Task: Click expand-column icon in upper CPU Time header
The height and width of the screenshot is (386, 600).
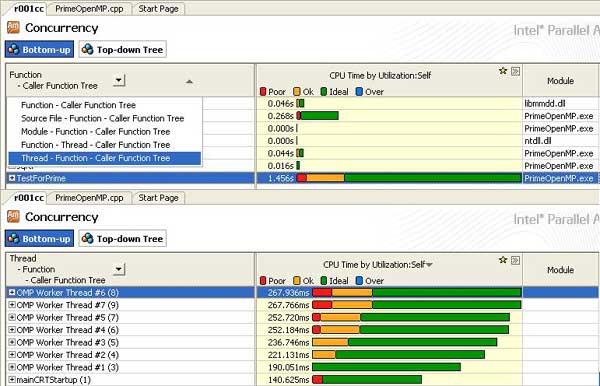Action: 515,71
